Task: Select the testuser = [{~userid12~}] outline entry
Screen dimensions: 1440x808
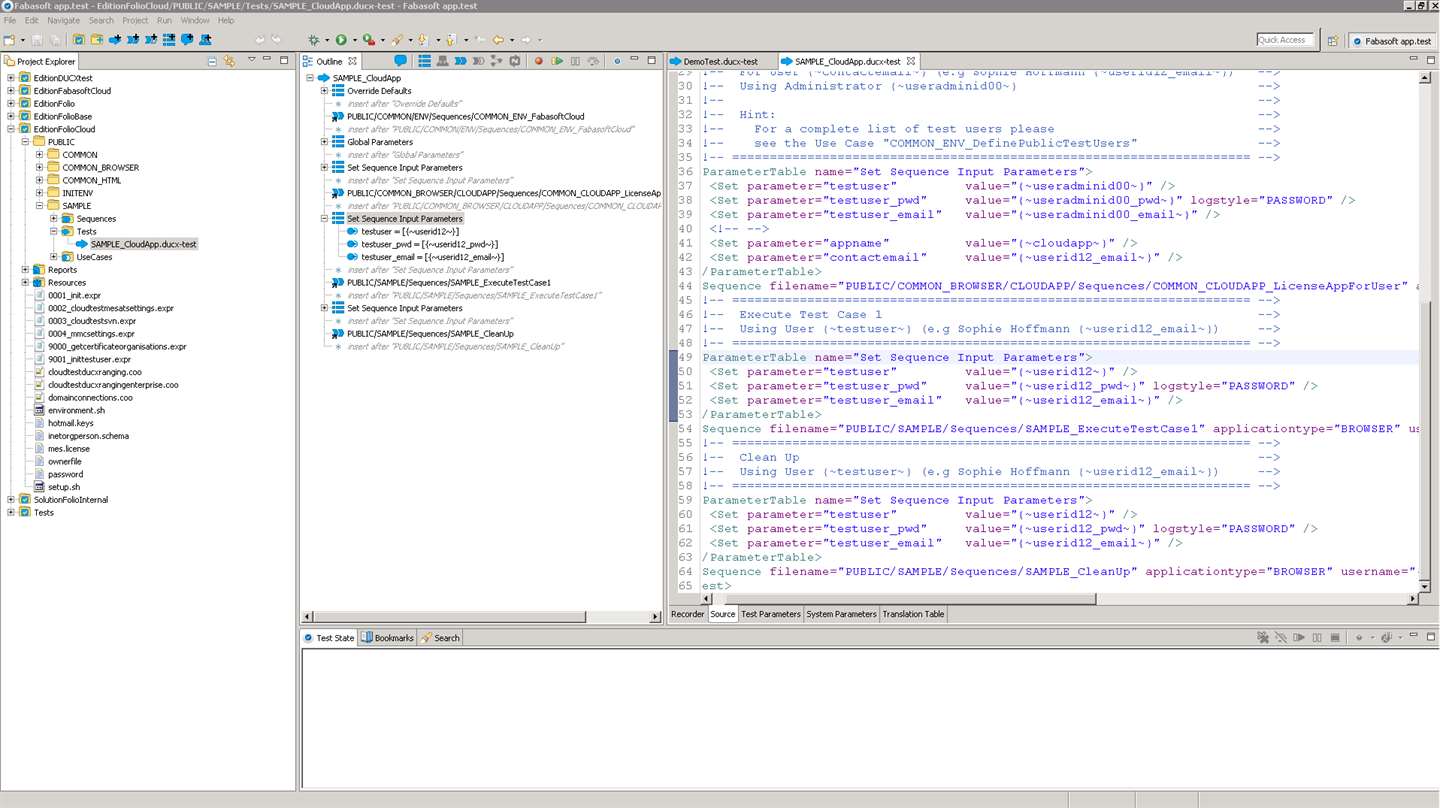Action: tap(403, 232)
